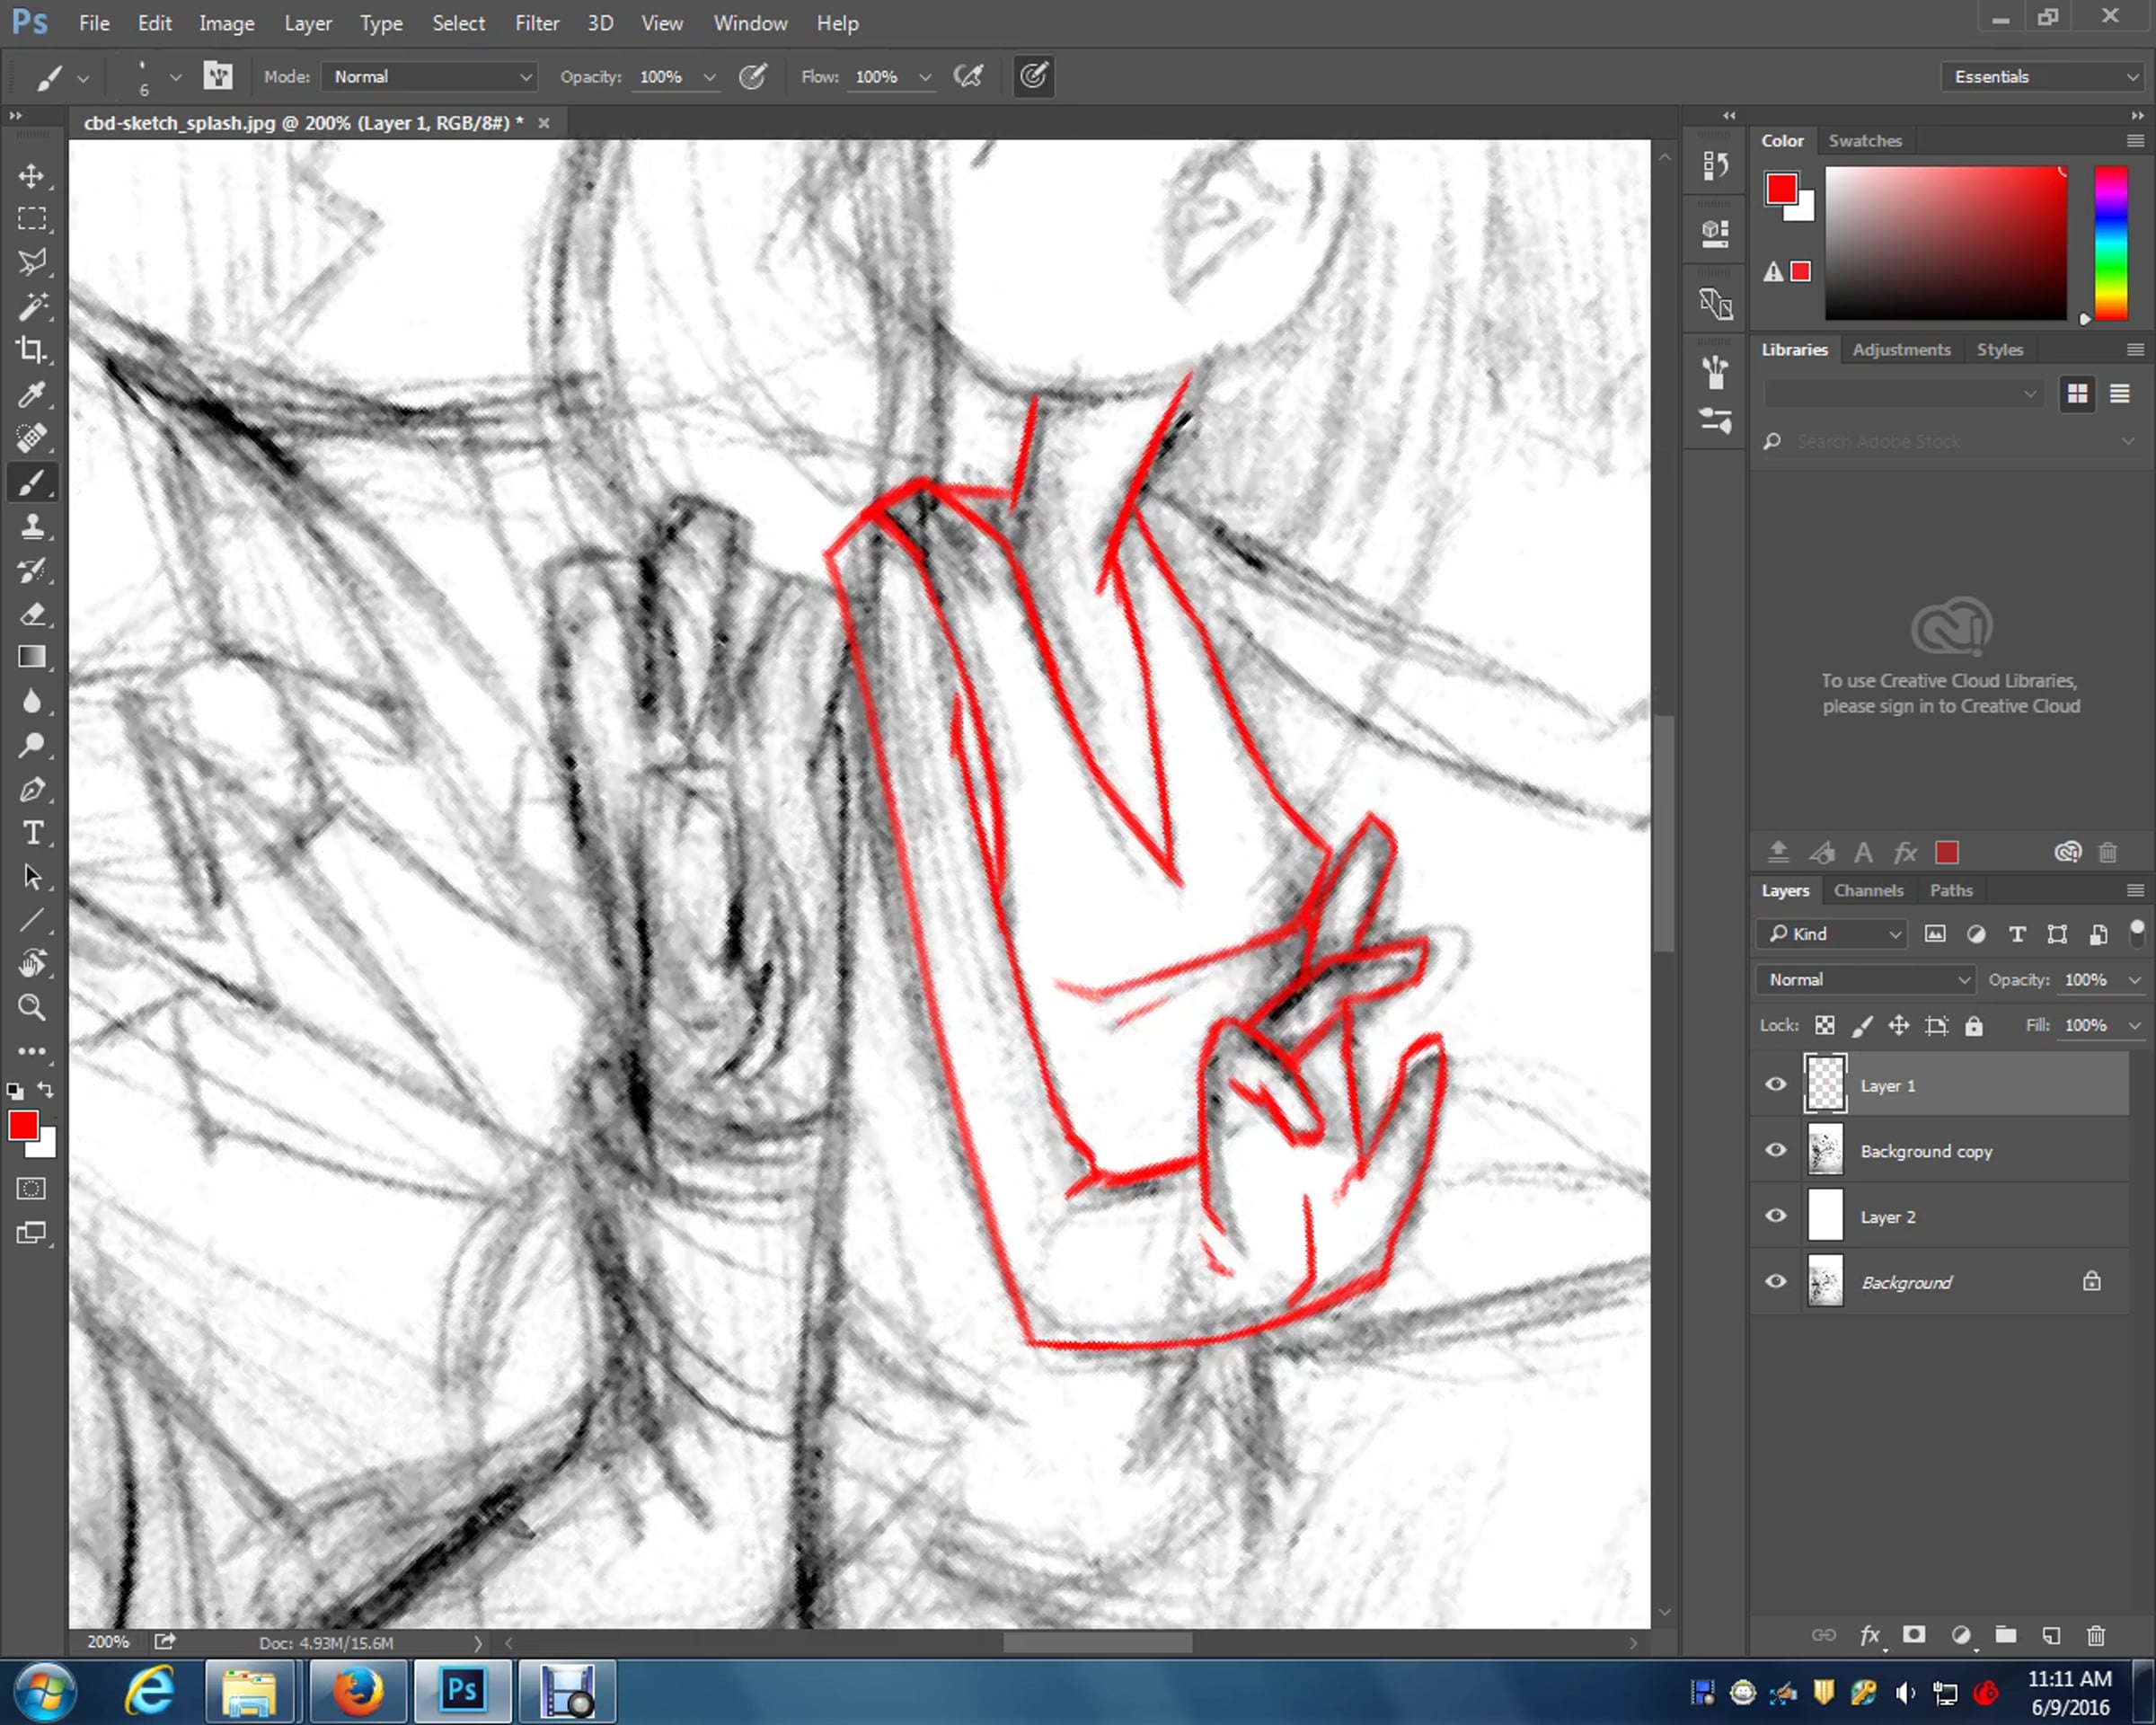Choose the Clone Stamp tool

click(x=31, y=527)
